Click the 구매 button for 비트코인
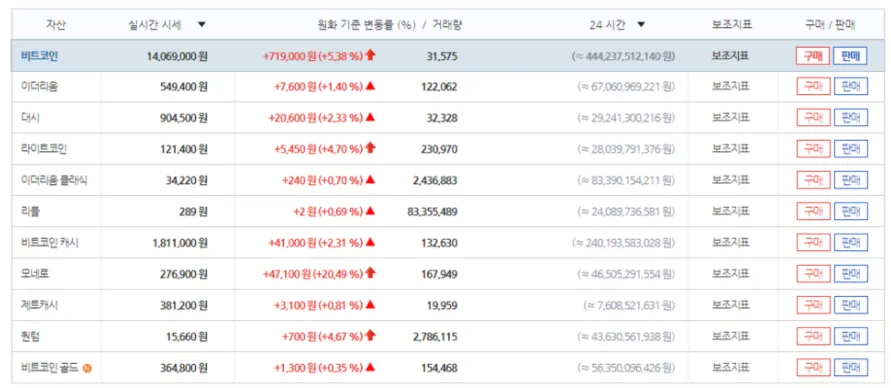Viewport: 891px width, 388px height. tap(813, 56)
